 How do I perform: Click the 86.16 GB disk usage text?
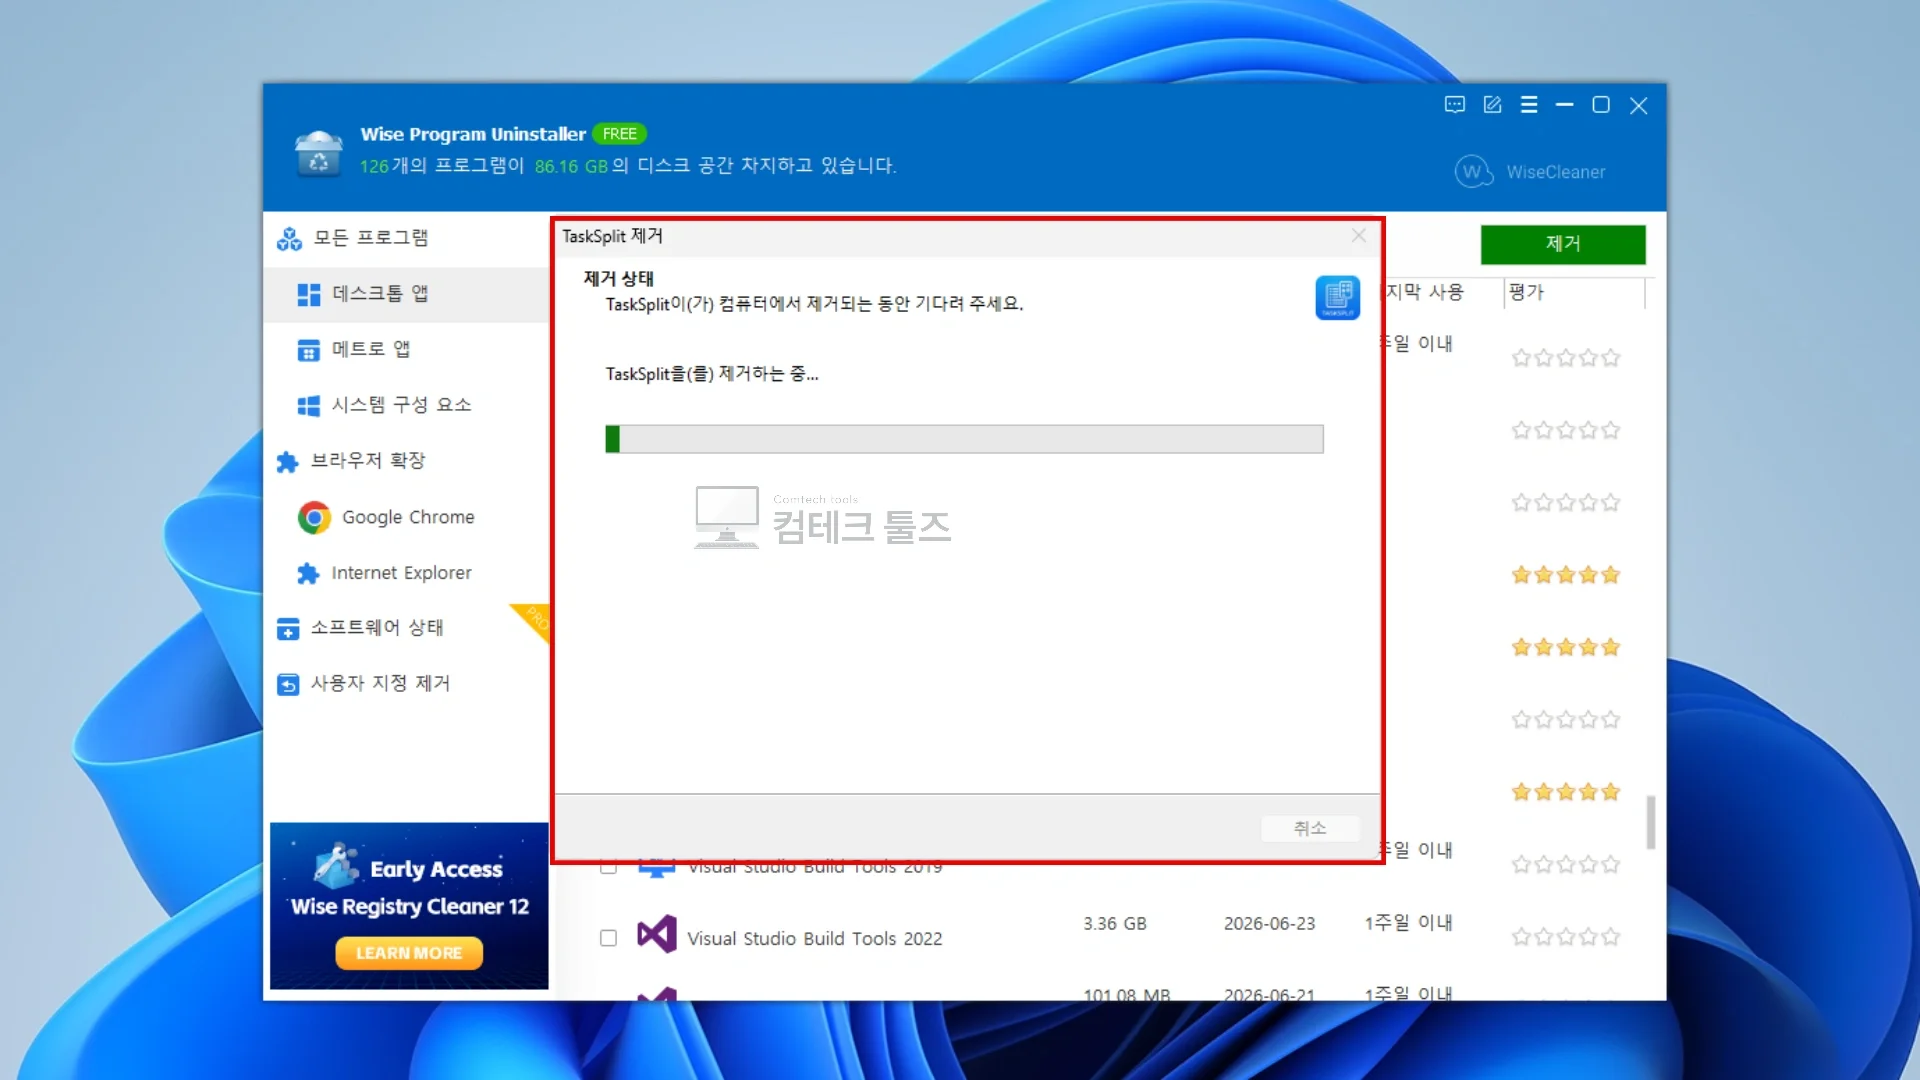point(571,167)
